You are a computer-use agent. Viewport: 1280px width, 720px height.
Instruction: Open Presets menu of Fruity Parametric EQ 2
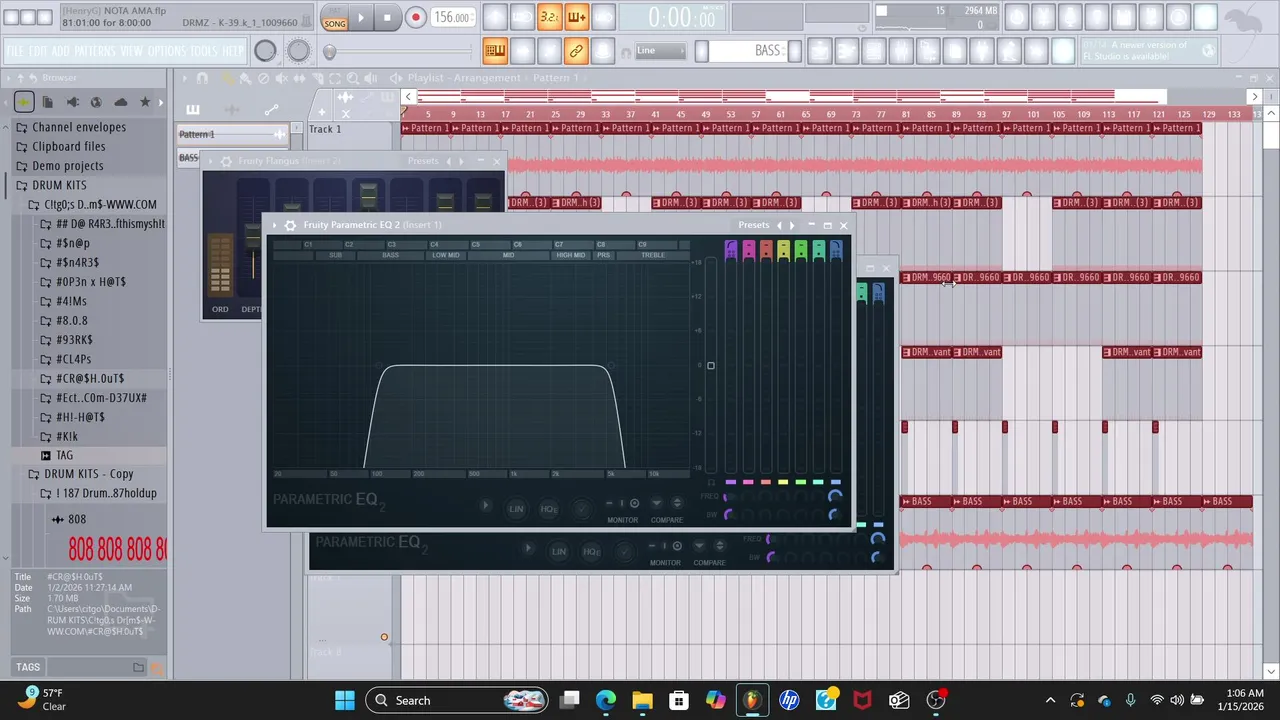754,225
